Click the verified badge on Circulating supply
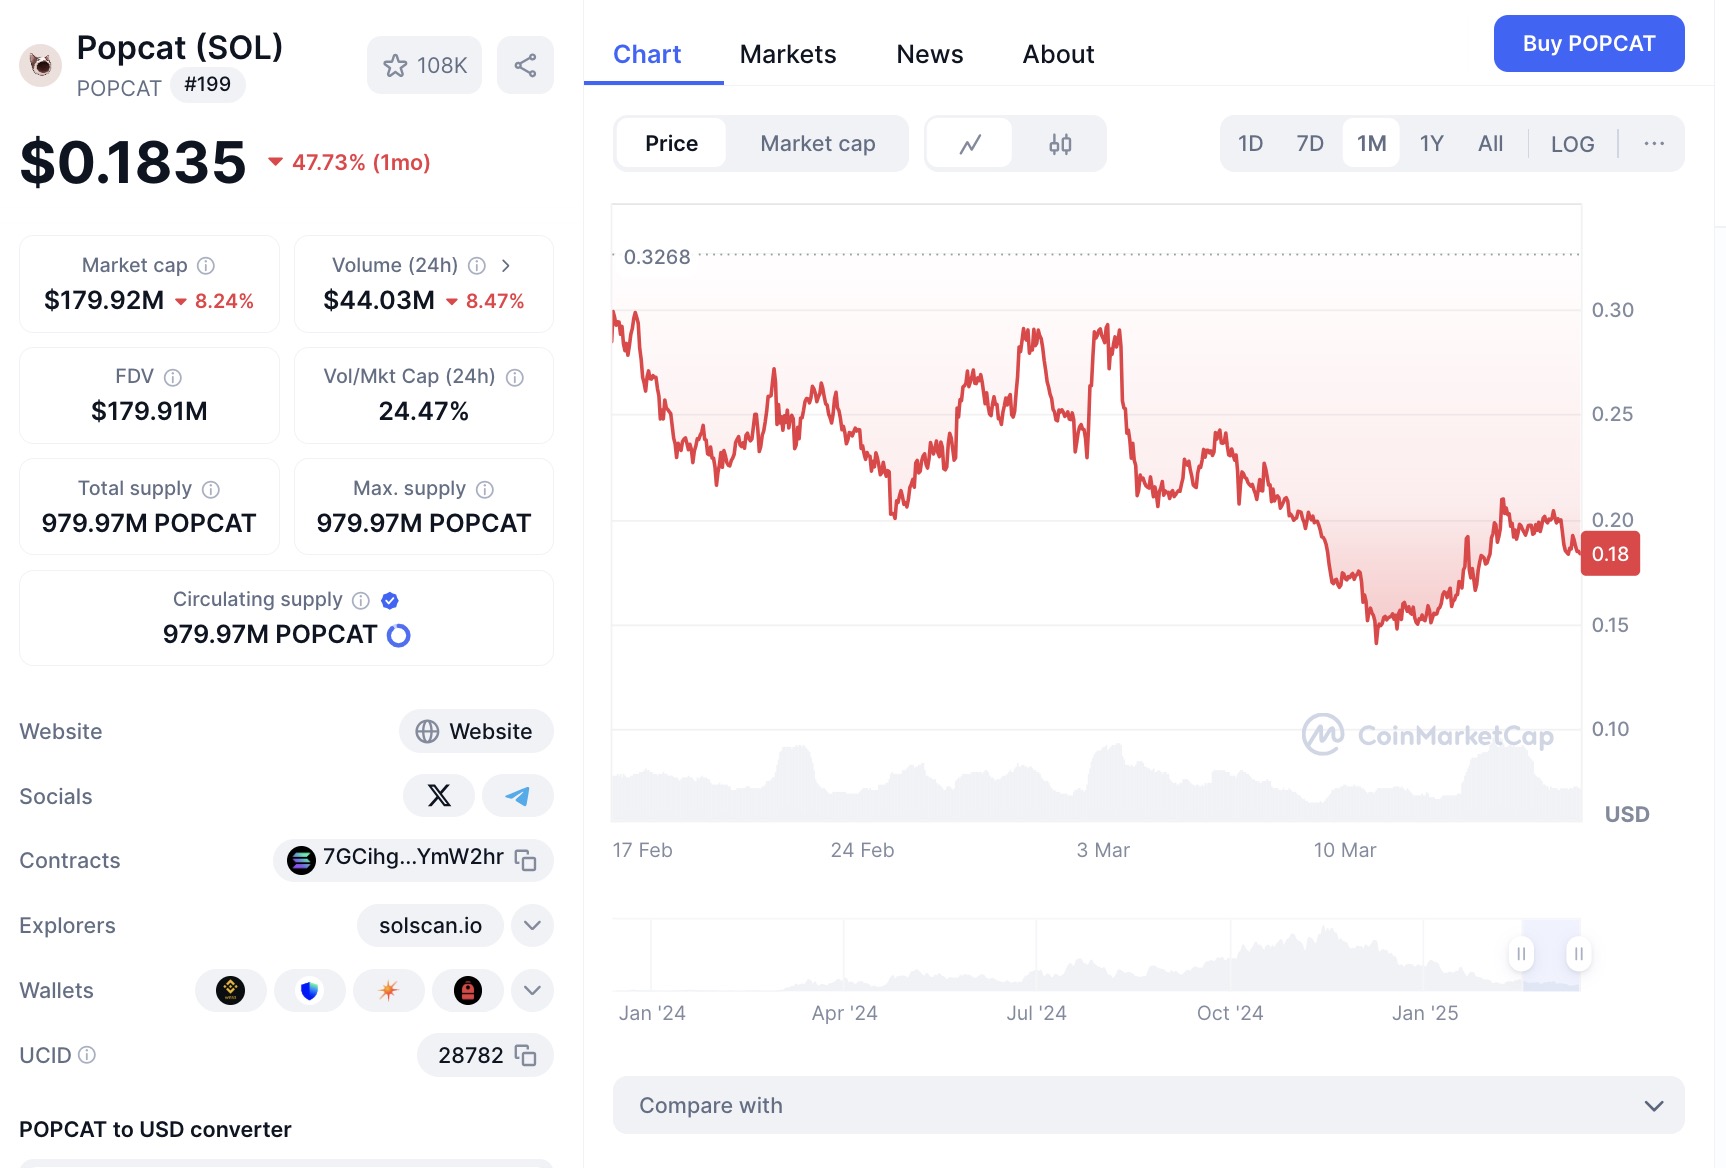Image resolution: width=1726 pixels, height=1168 pixels. [x=390, y=600]
